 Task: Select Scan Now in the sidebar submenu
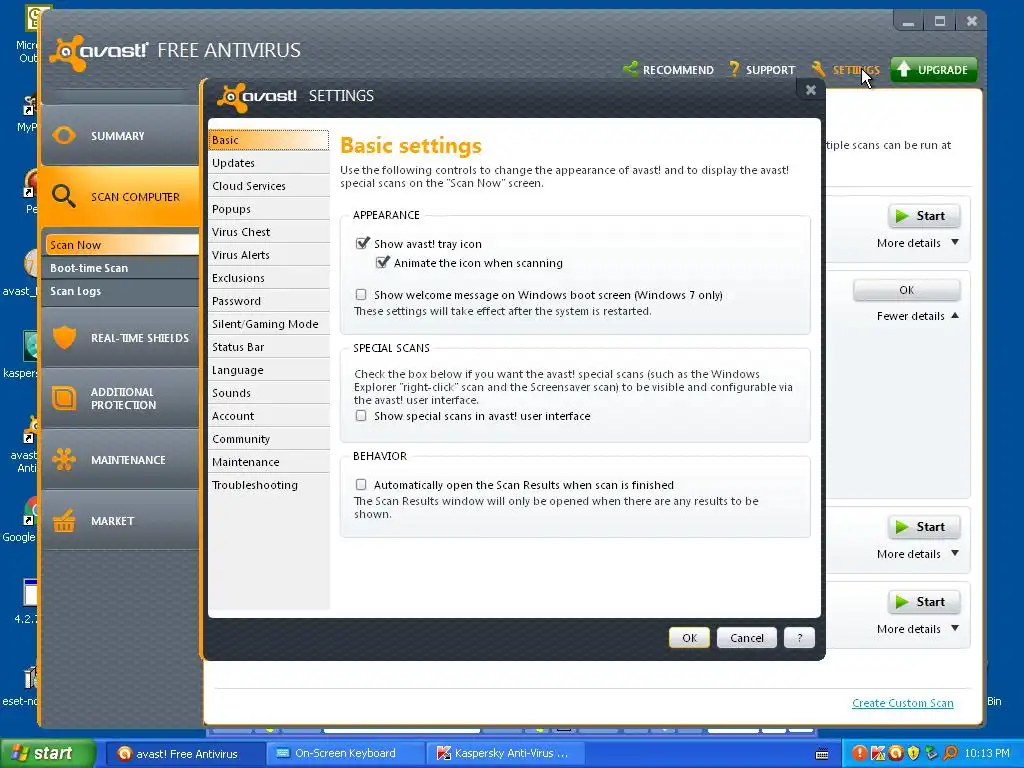click(x=121, y=245)
